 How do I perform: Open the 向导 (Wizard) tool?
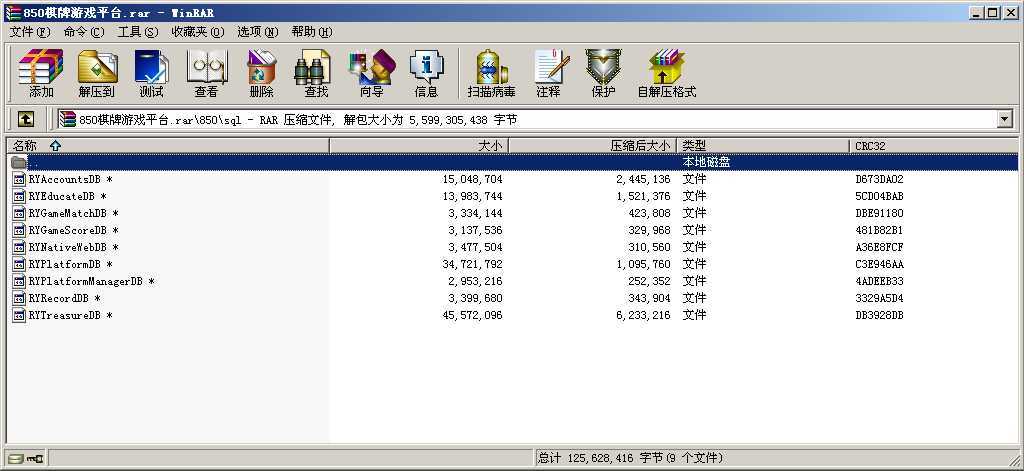(371, 74)
